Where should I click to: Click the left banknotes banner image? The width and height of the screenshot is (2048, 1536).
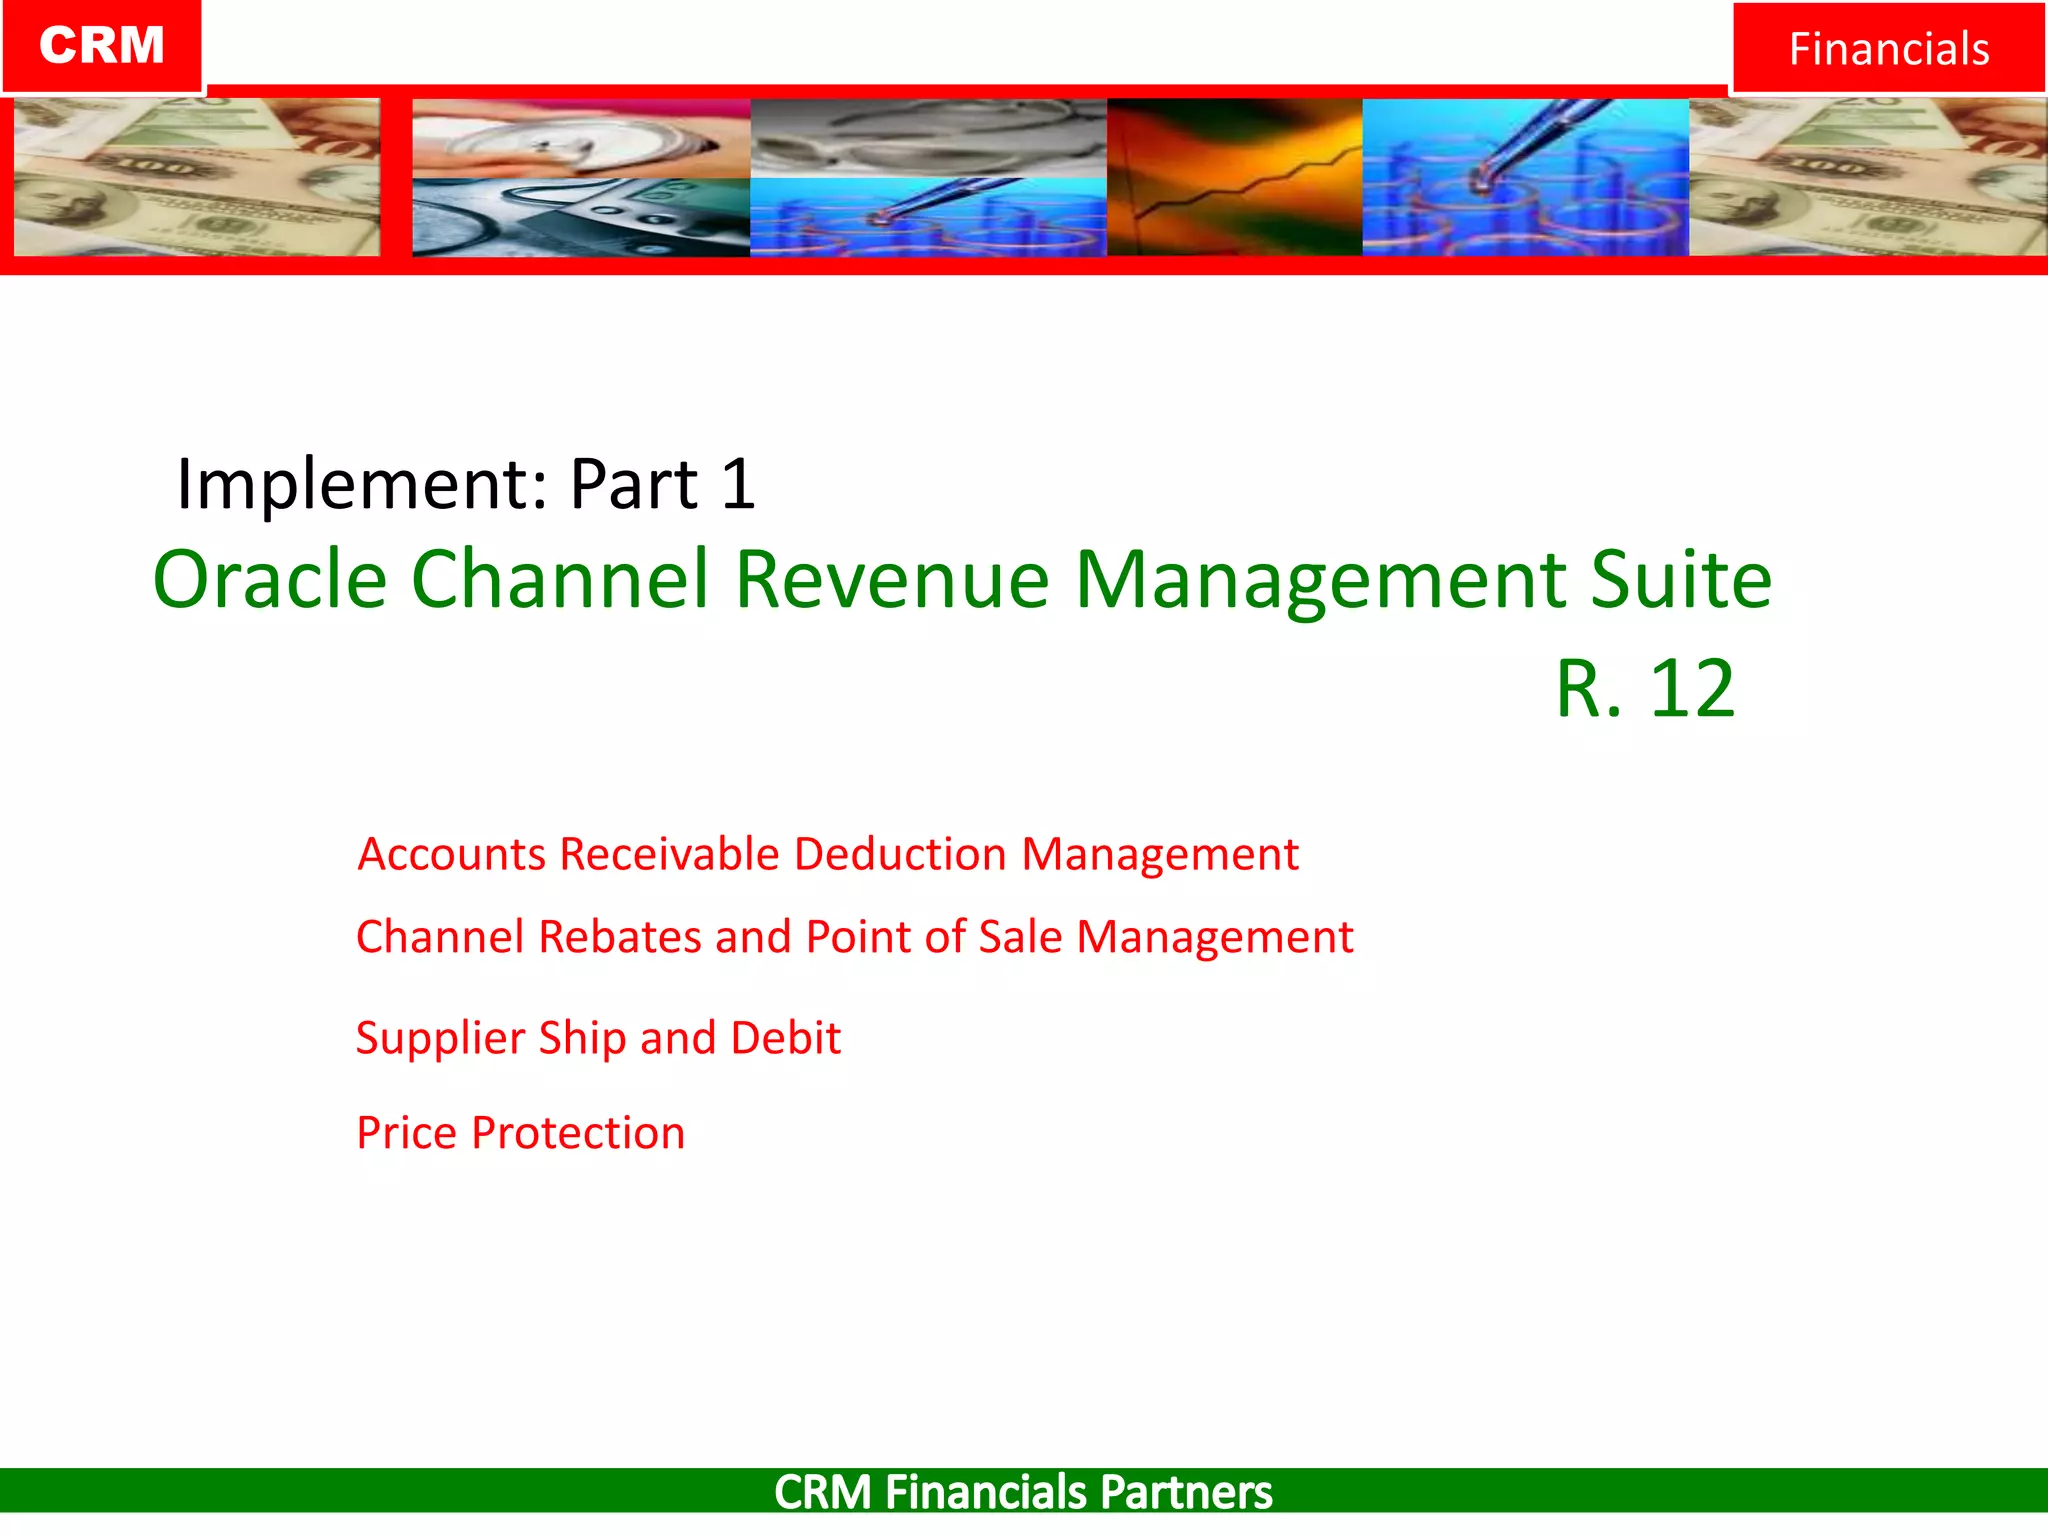tap(196, 177)
